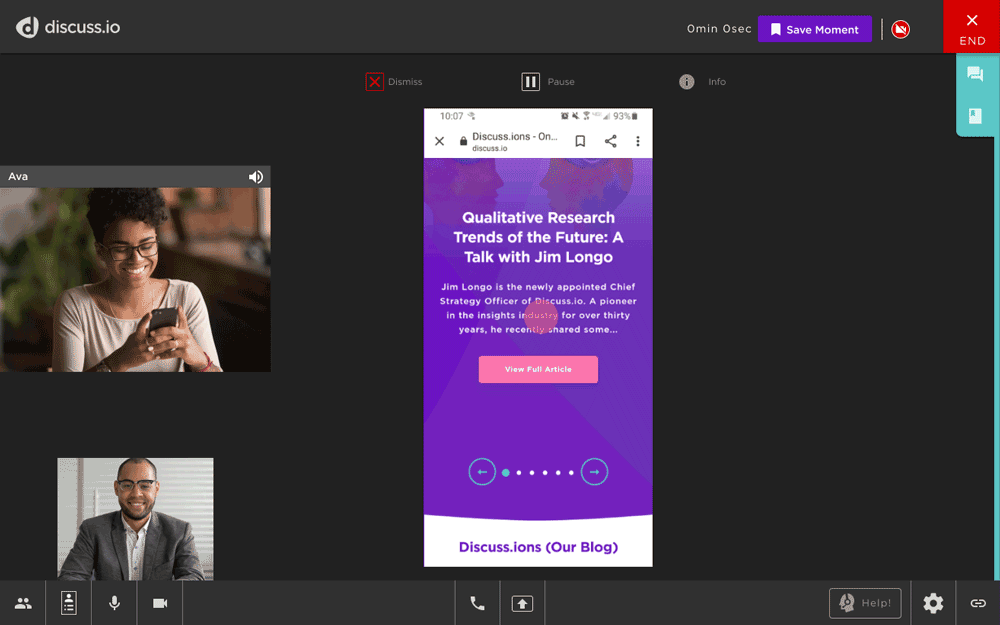Open the browser overflow menu in the preview
This screenshot has width=1000, height=625.
[638, 141]
